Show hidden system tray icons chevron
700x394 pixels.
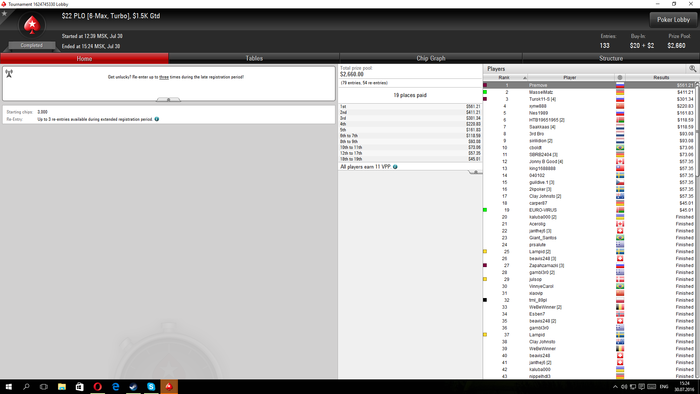[x=615, y=387]
